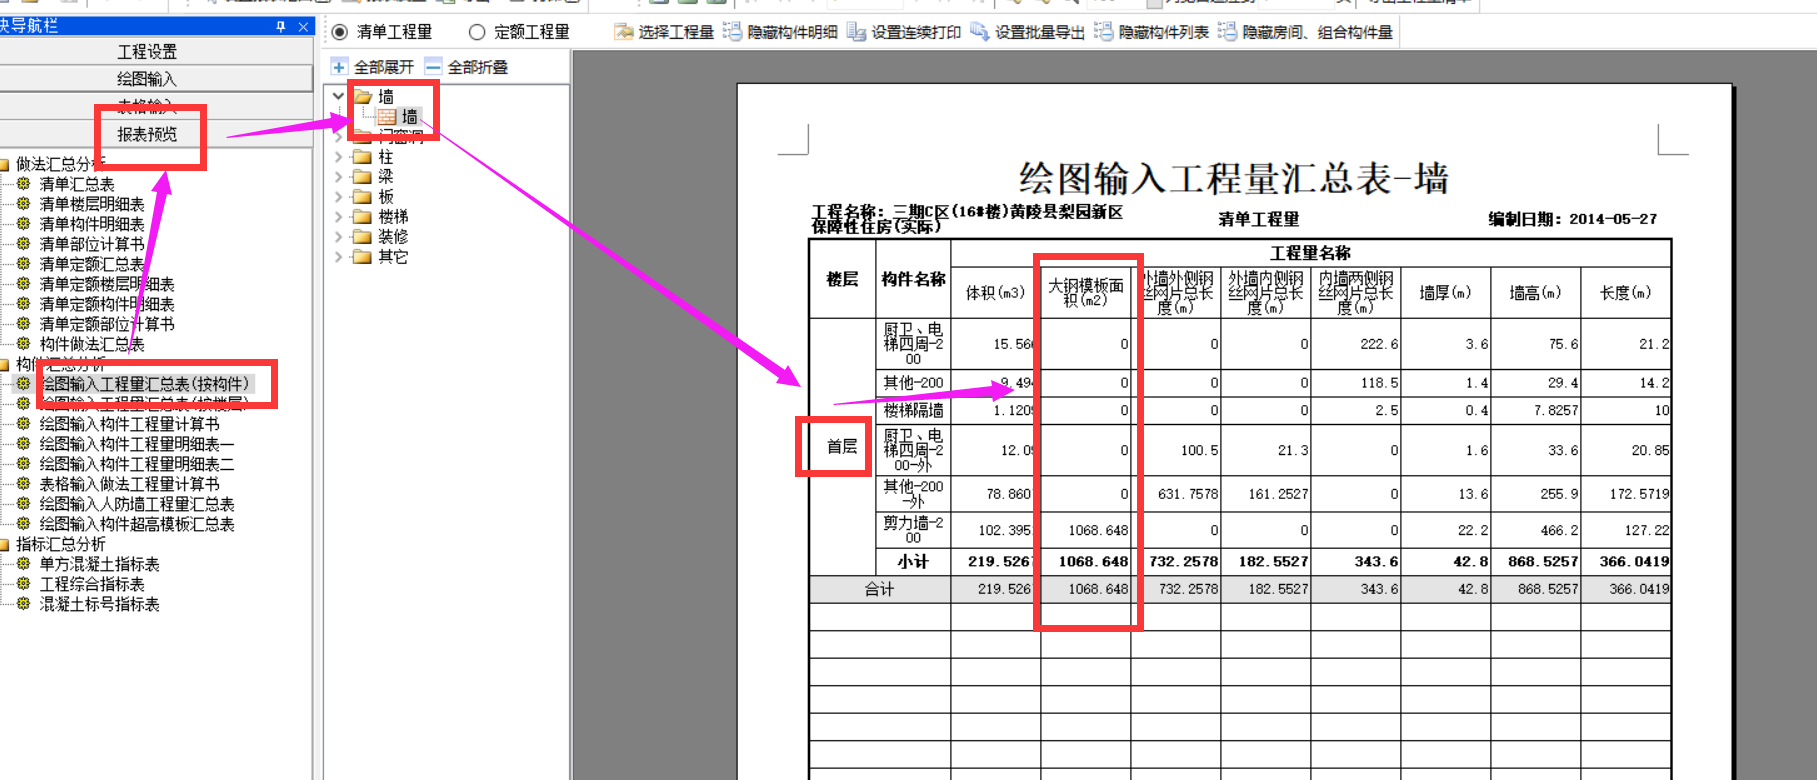Click the gear icon beside 单方混凝土指标表
1817x780 pixels.
pyautogui.click(x=23, y=564)
